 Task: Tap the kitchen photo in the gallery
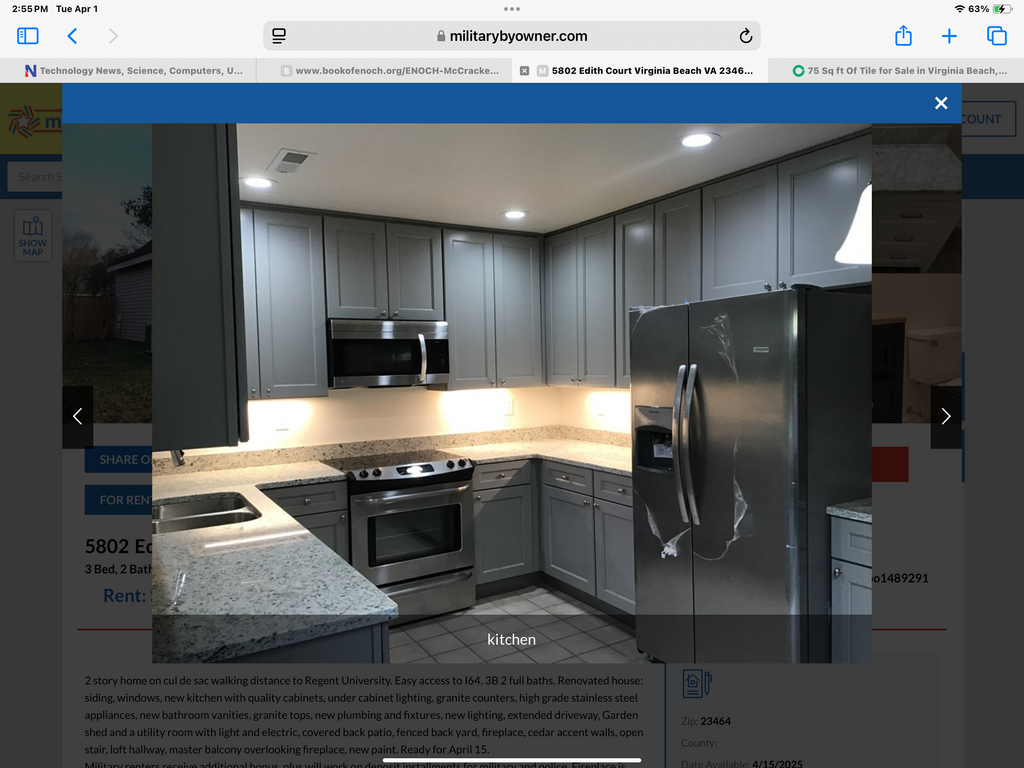pyautogui.click(x=512, y=393)
